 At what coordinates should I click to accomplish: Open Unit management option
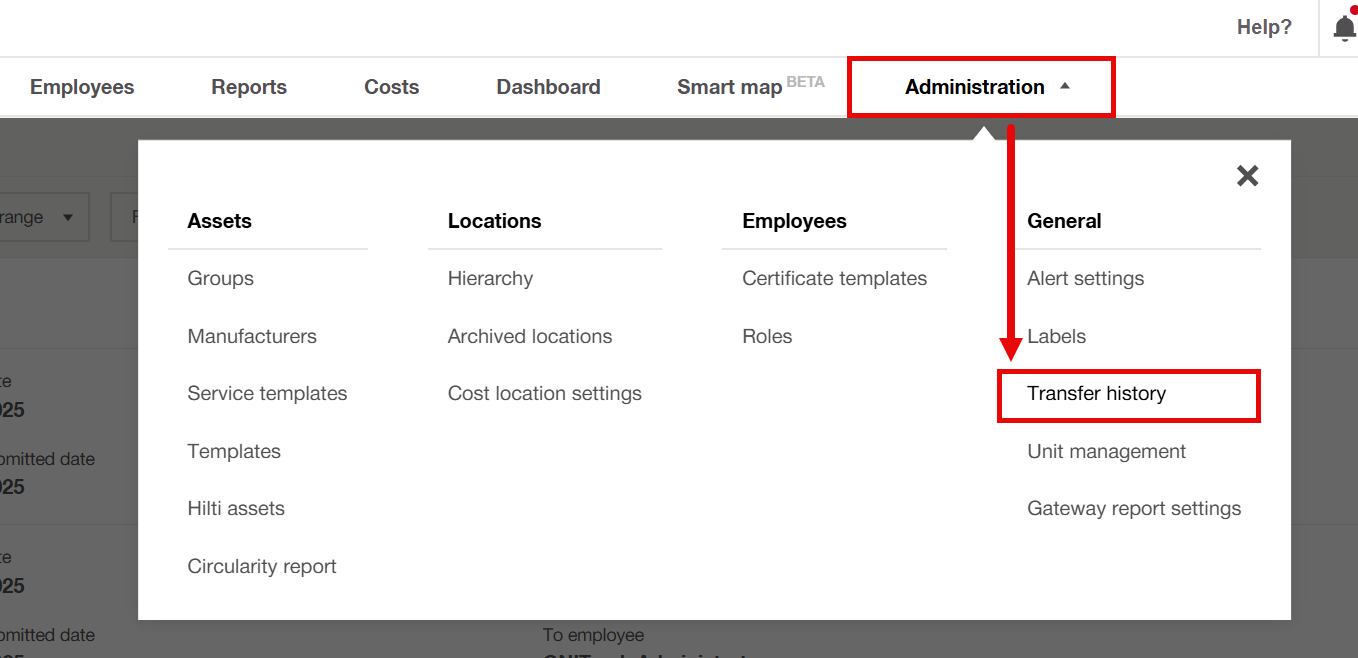tap(1106, 452)
